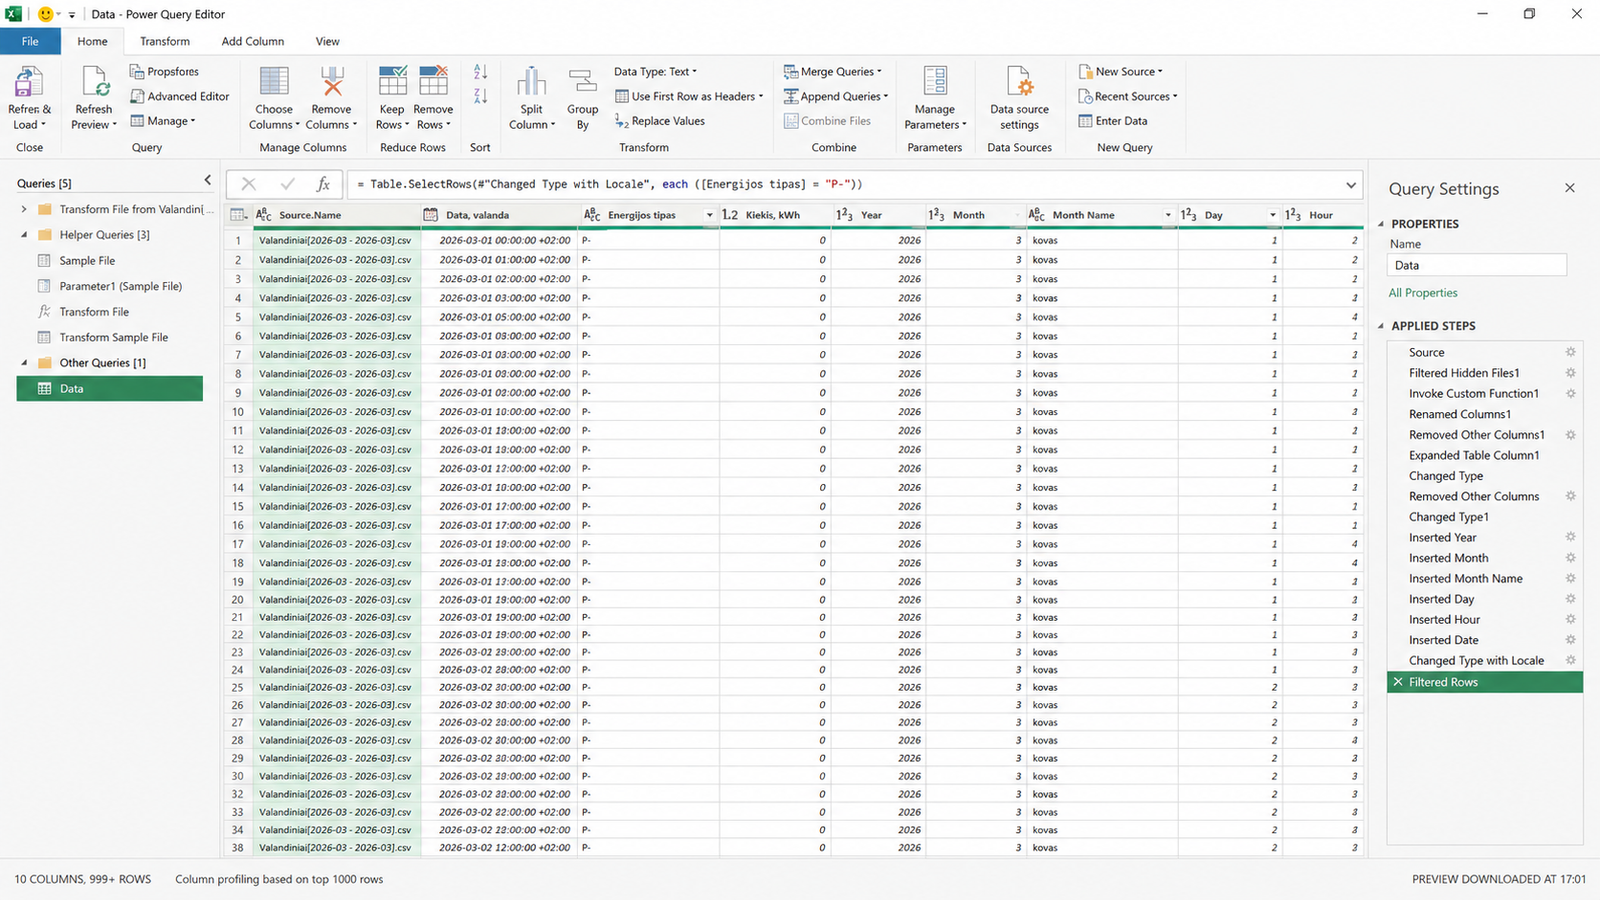Select the Data query

[x=110, y=389]
